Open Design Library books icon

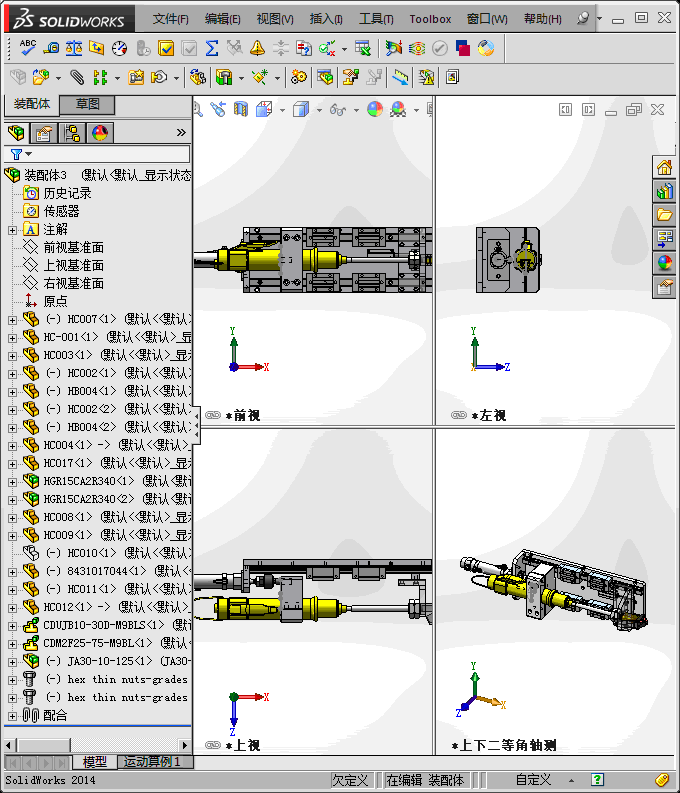coord(664,191)
